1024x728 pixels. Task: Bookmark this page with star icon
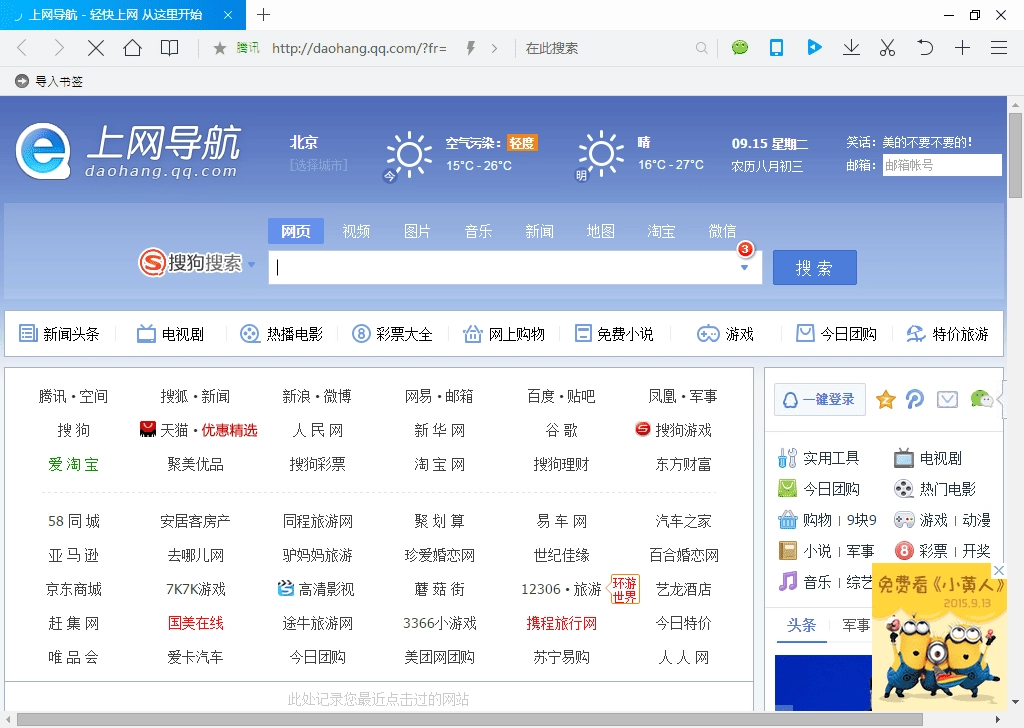(x=220, y=48)
